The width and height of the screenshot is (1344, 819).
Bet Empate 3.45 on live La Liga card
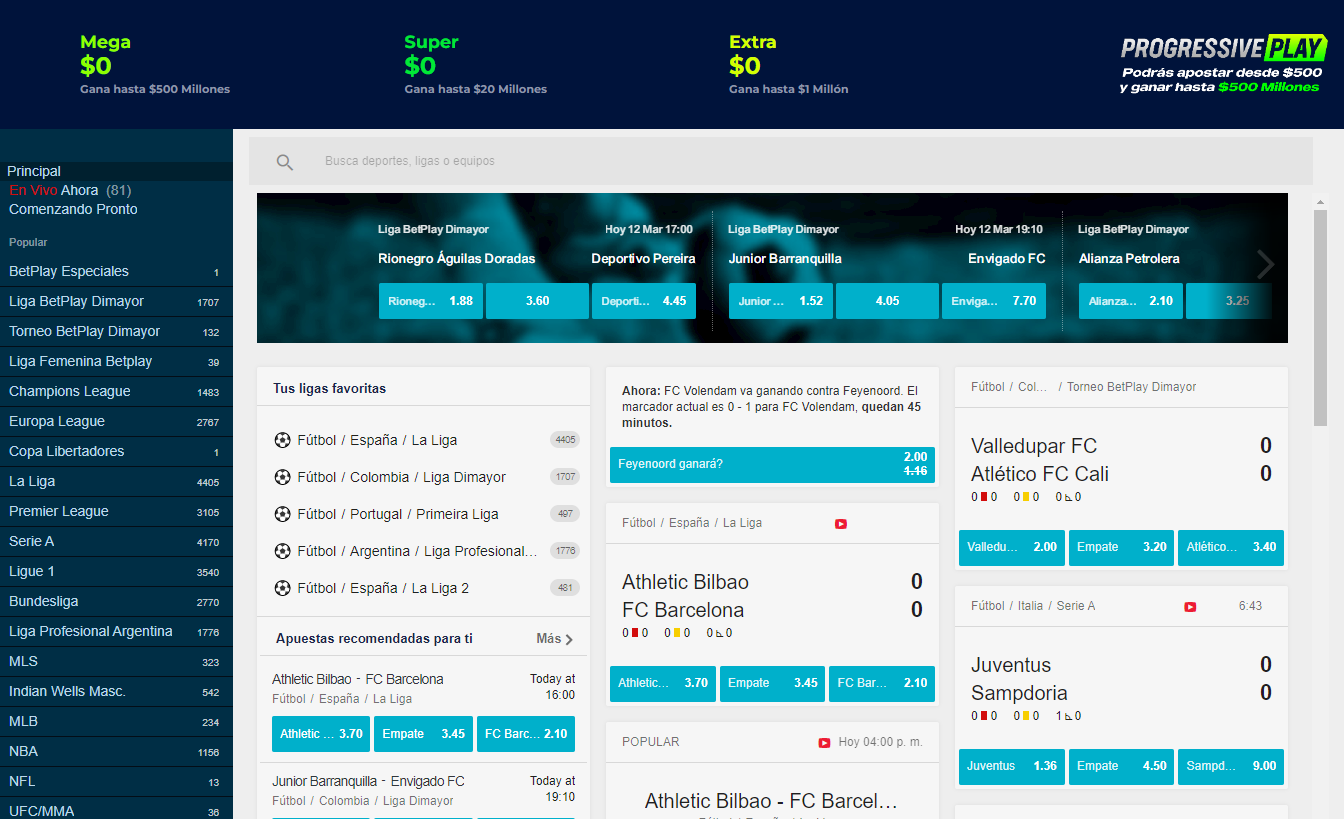(x=772, y=684)
